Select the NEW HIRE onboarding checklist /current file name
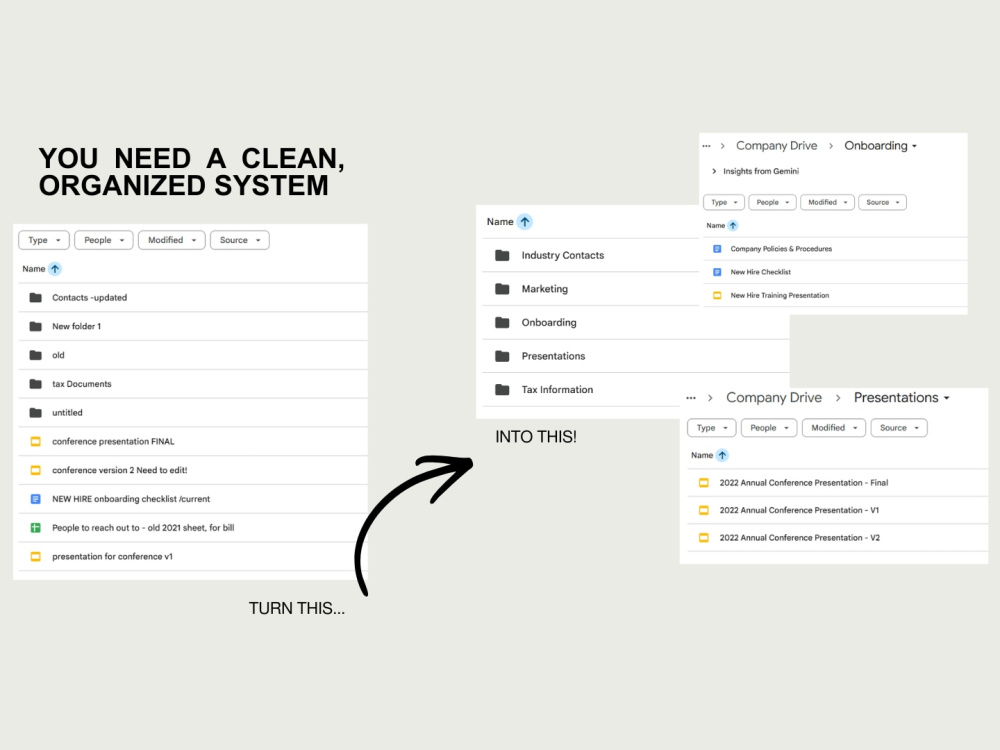This screenshot has width=1000, height=750. (131, 499)
